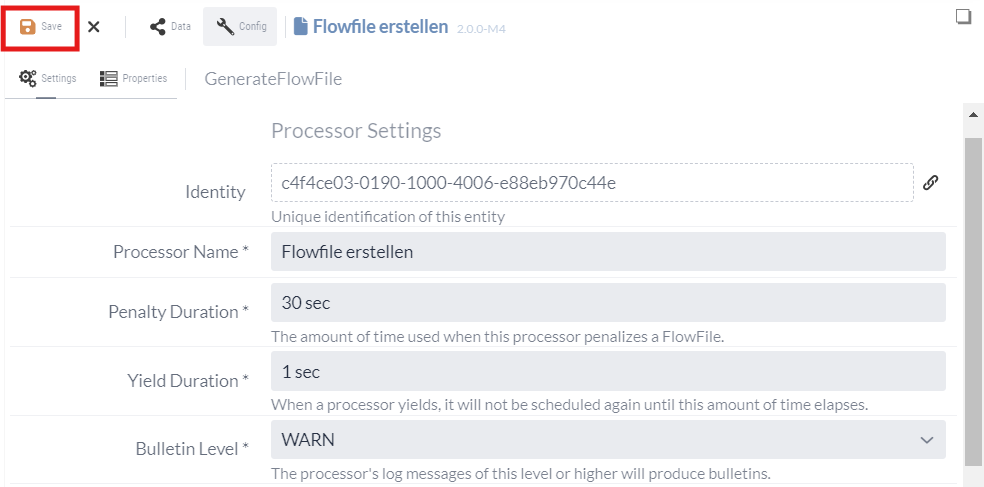Click the restore window icon at top right
This screenshot has width=984, height=487.
tap(964, 16)
